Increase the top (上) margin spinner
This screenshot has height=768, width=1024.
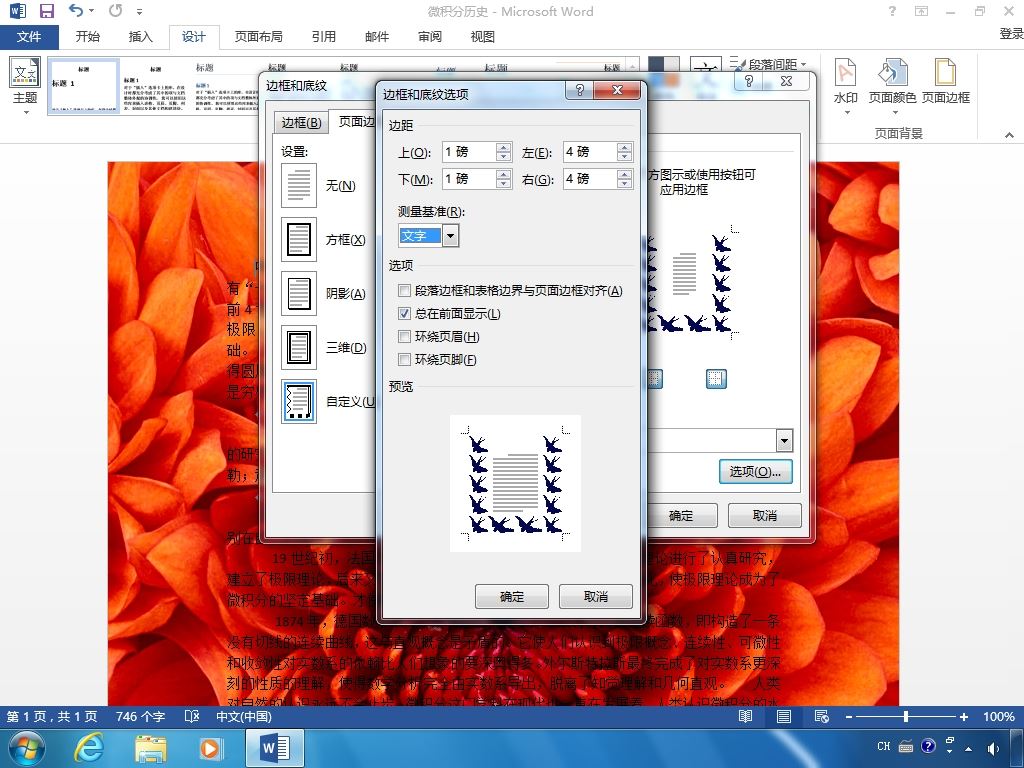pyautogui.click(x=503, y=148)
